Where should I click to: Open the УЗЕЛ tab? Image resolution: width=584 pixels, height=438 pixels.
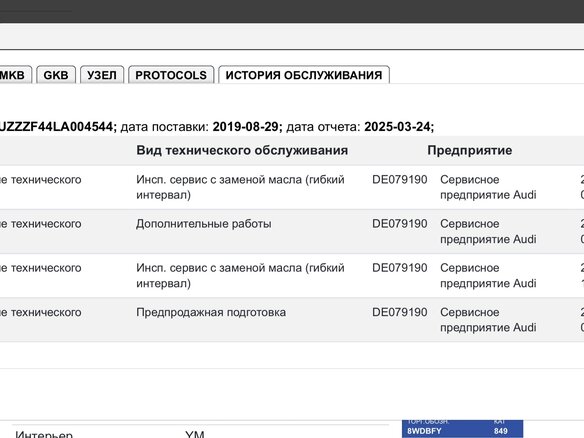102,75
